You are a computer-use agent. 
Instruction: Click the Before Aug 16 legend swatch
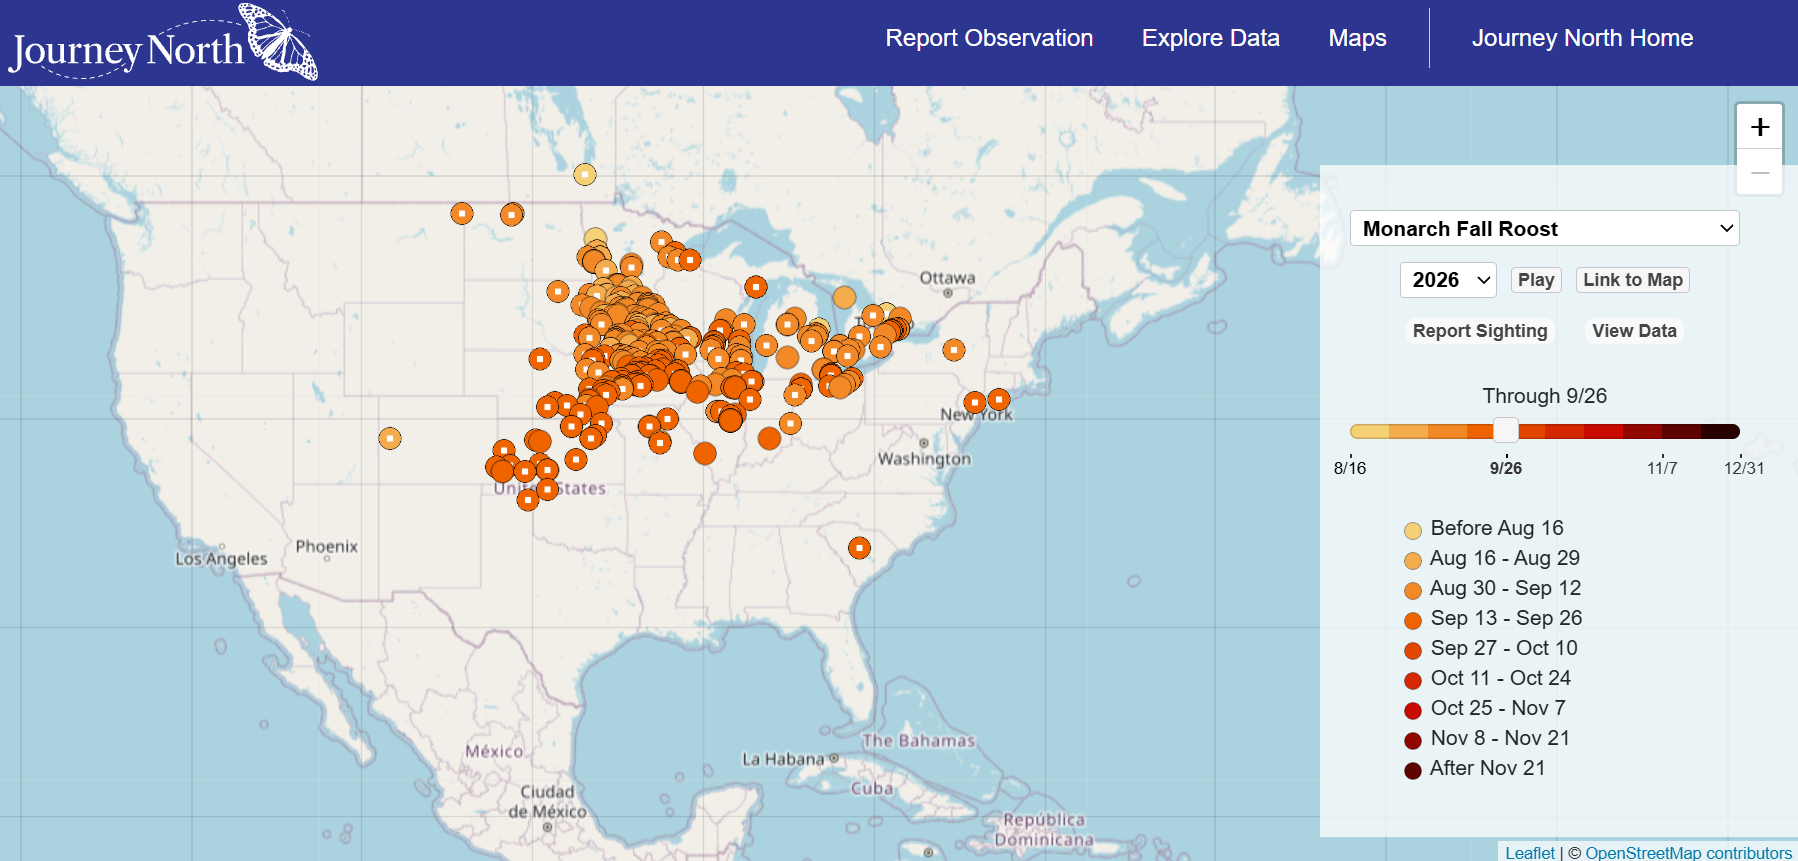[x=1413, y=530]
